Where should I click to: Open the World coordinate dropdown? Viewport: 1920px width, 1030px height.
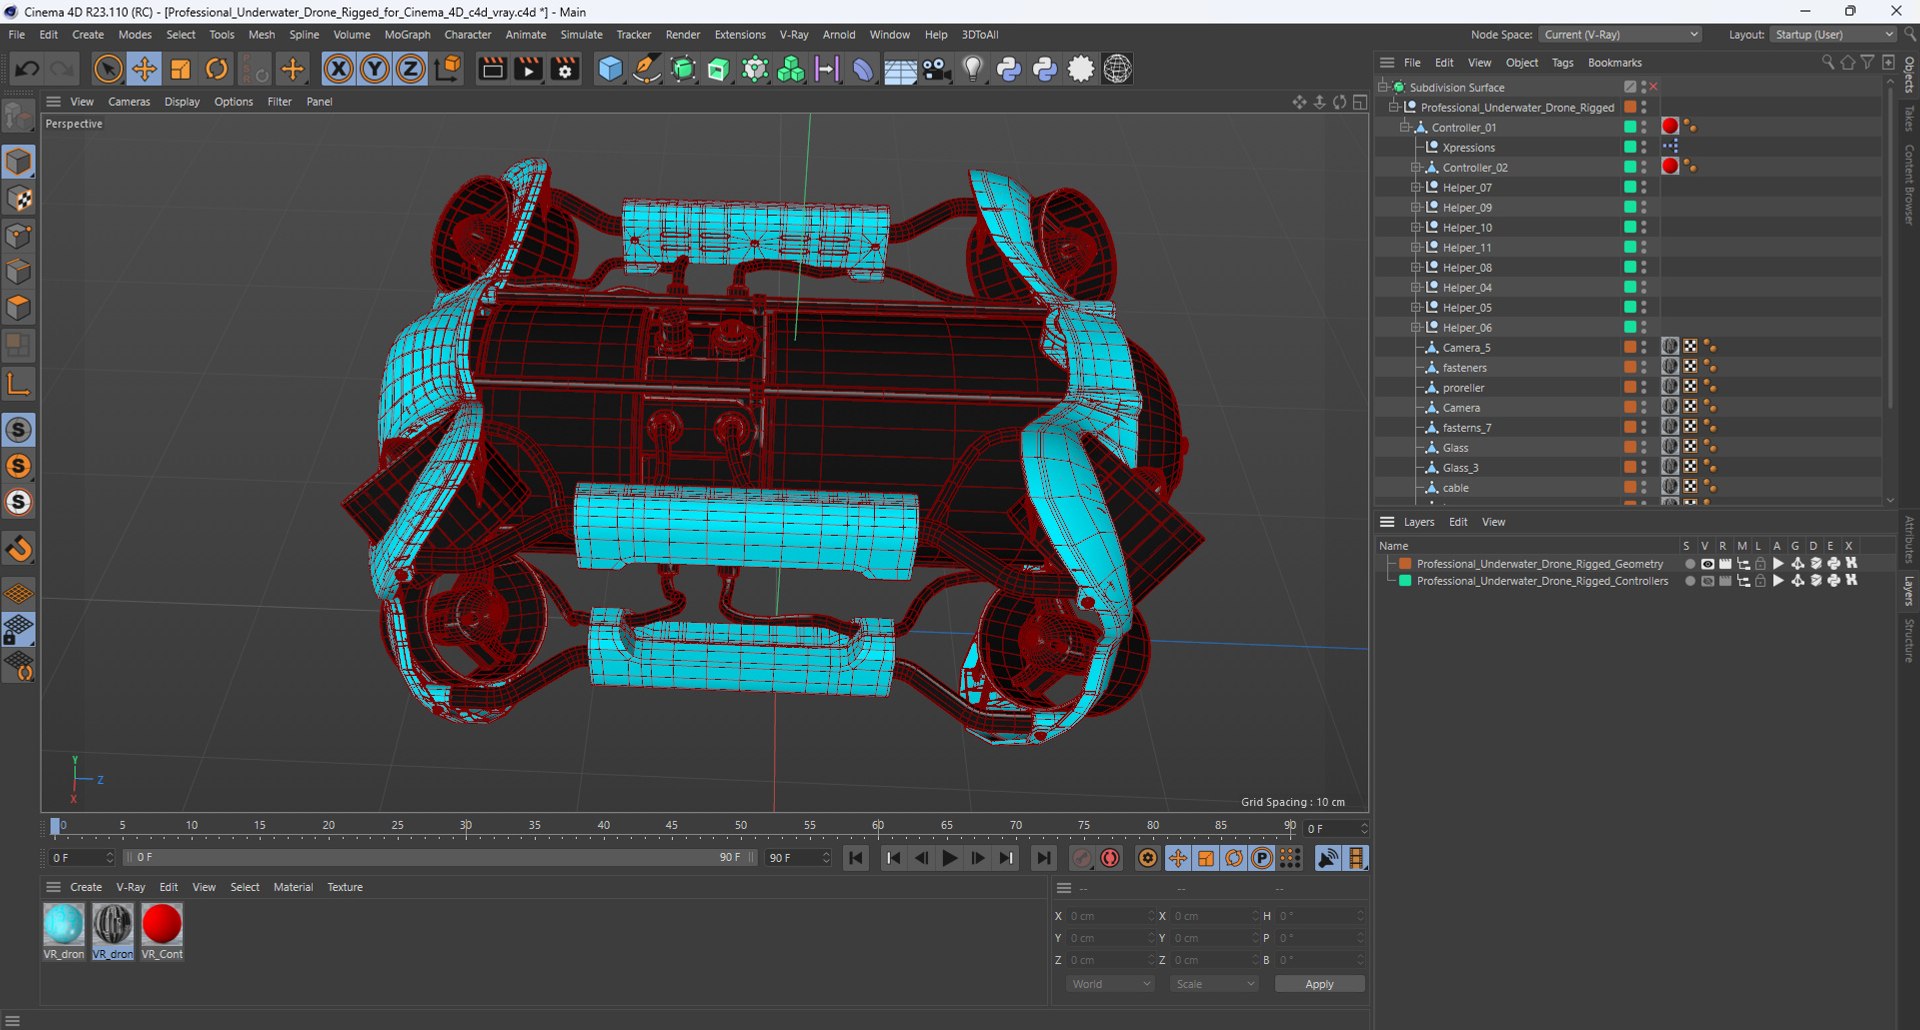(1109, 984)
